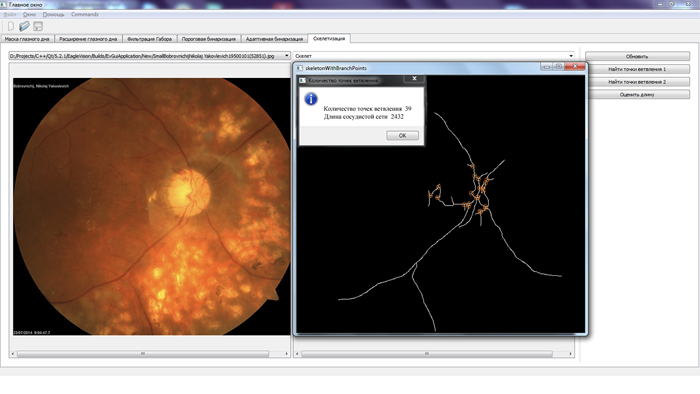Click the right arrow of right scrollbar
Viewport: 700px width, 394px height.
pos(571,354)
